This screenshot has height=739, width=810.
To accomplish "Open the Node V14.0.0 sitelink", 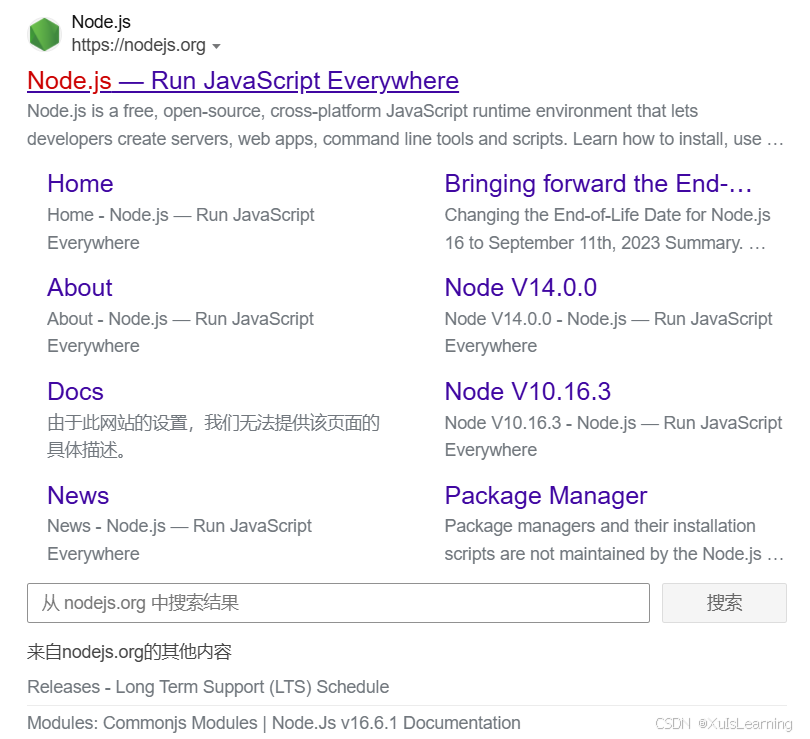I will 521,288.
